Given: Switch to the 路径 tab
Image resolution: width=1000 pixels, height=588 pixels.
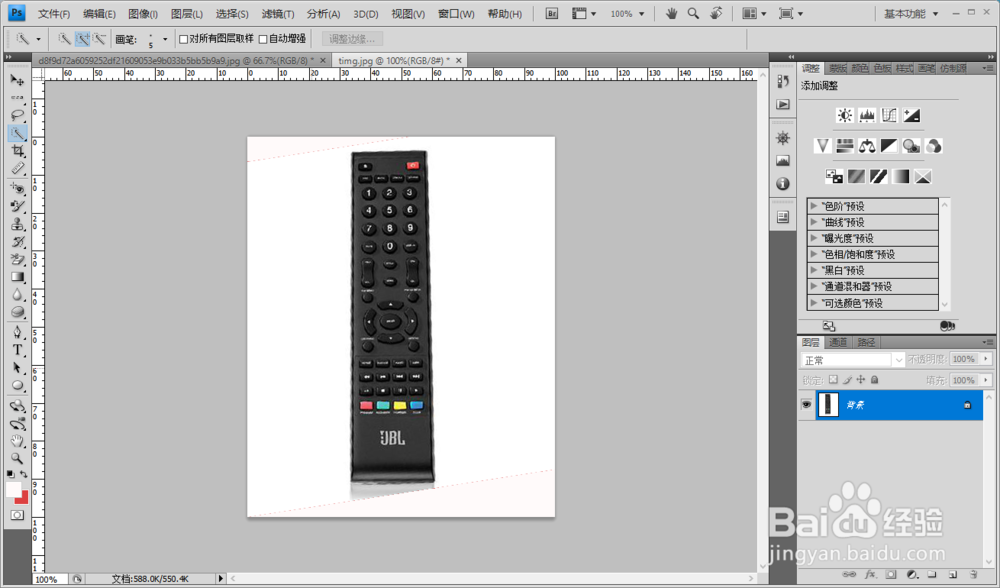Looking at the screenshot, I should 866,342.
